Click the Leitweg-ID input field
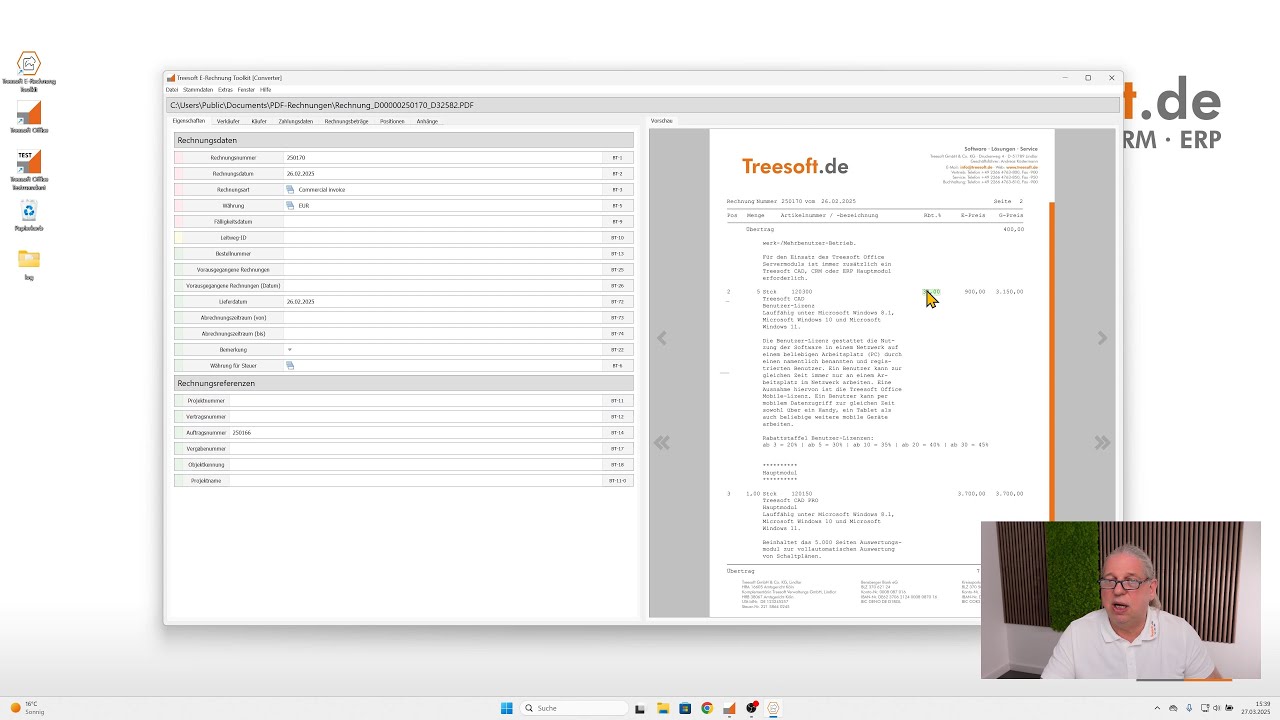 [444, 237]
